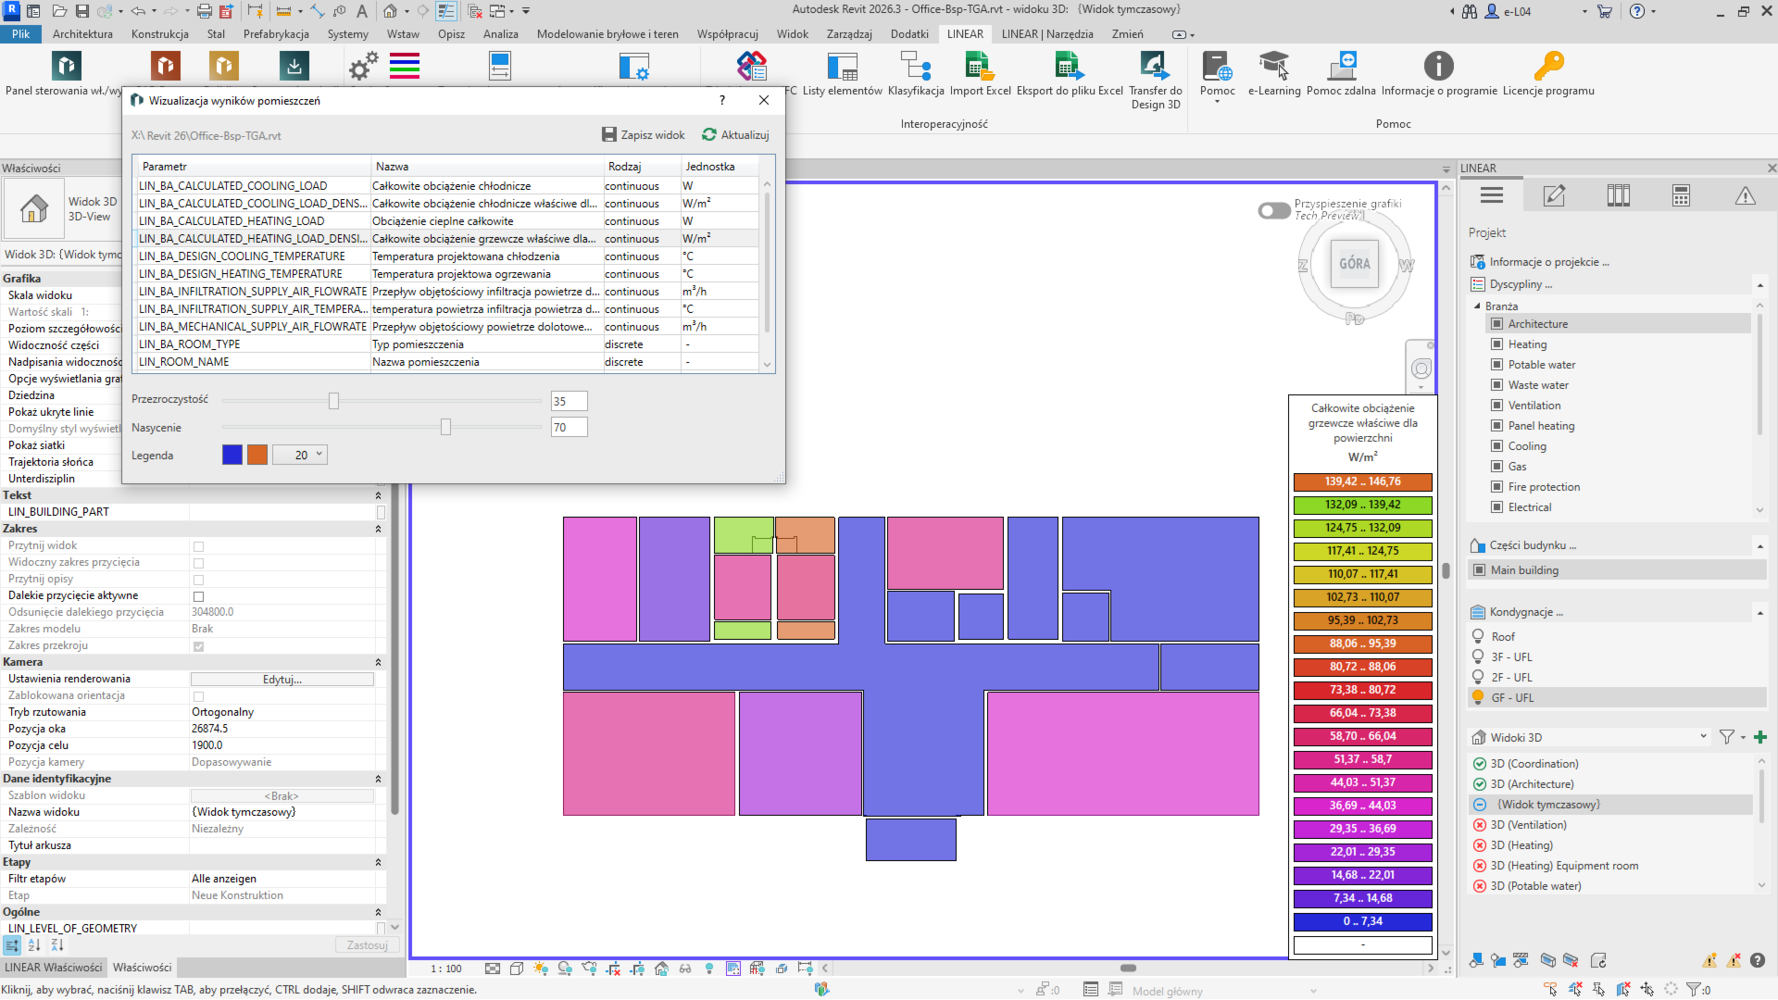Collapse the Branża tree node

coord(1477,306)
